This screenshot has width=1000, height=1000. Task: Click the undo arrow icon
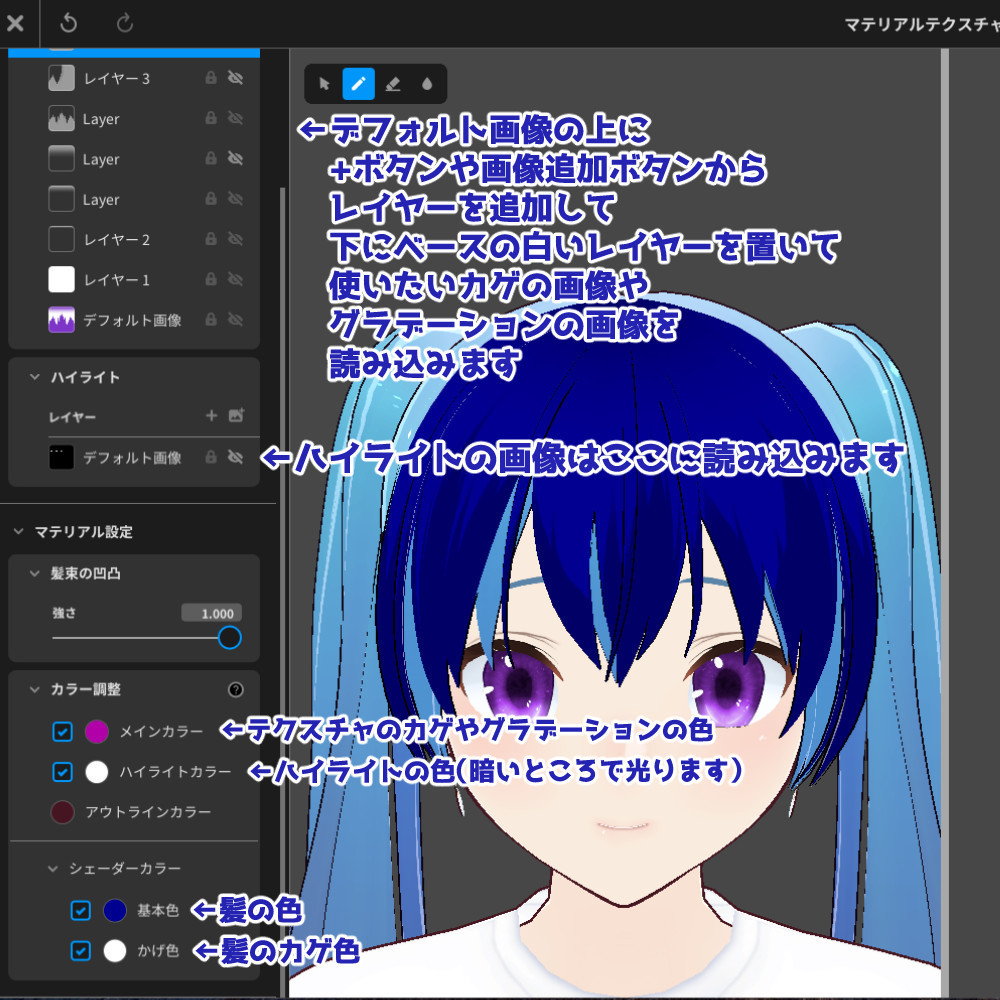[x=67, y=24]
